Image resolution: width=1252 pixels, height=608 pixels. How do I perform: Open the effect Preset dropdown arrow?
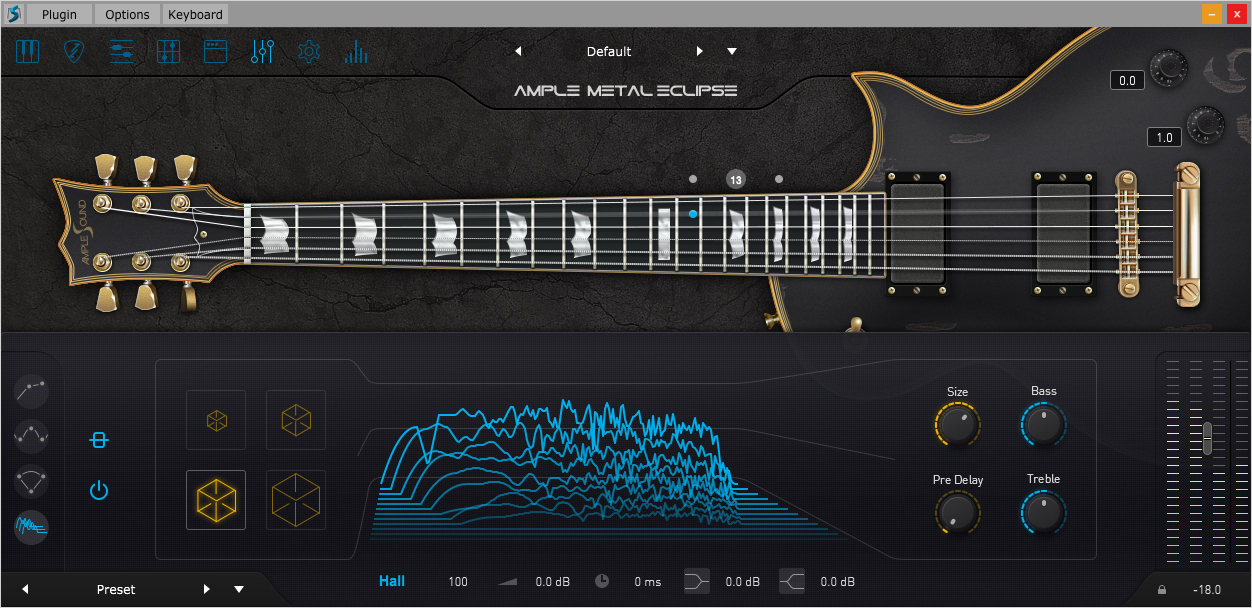239,589
